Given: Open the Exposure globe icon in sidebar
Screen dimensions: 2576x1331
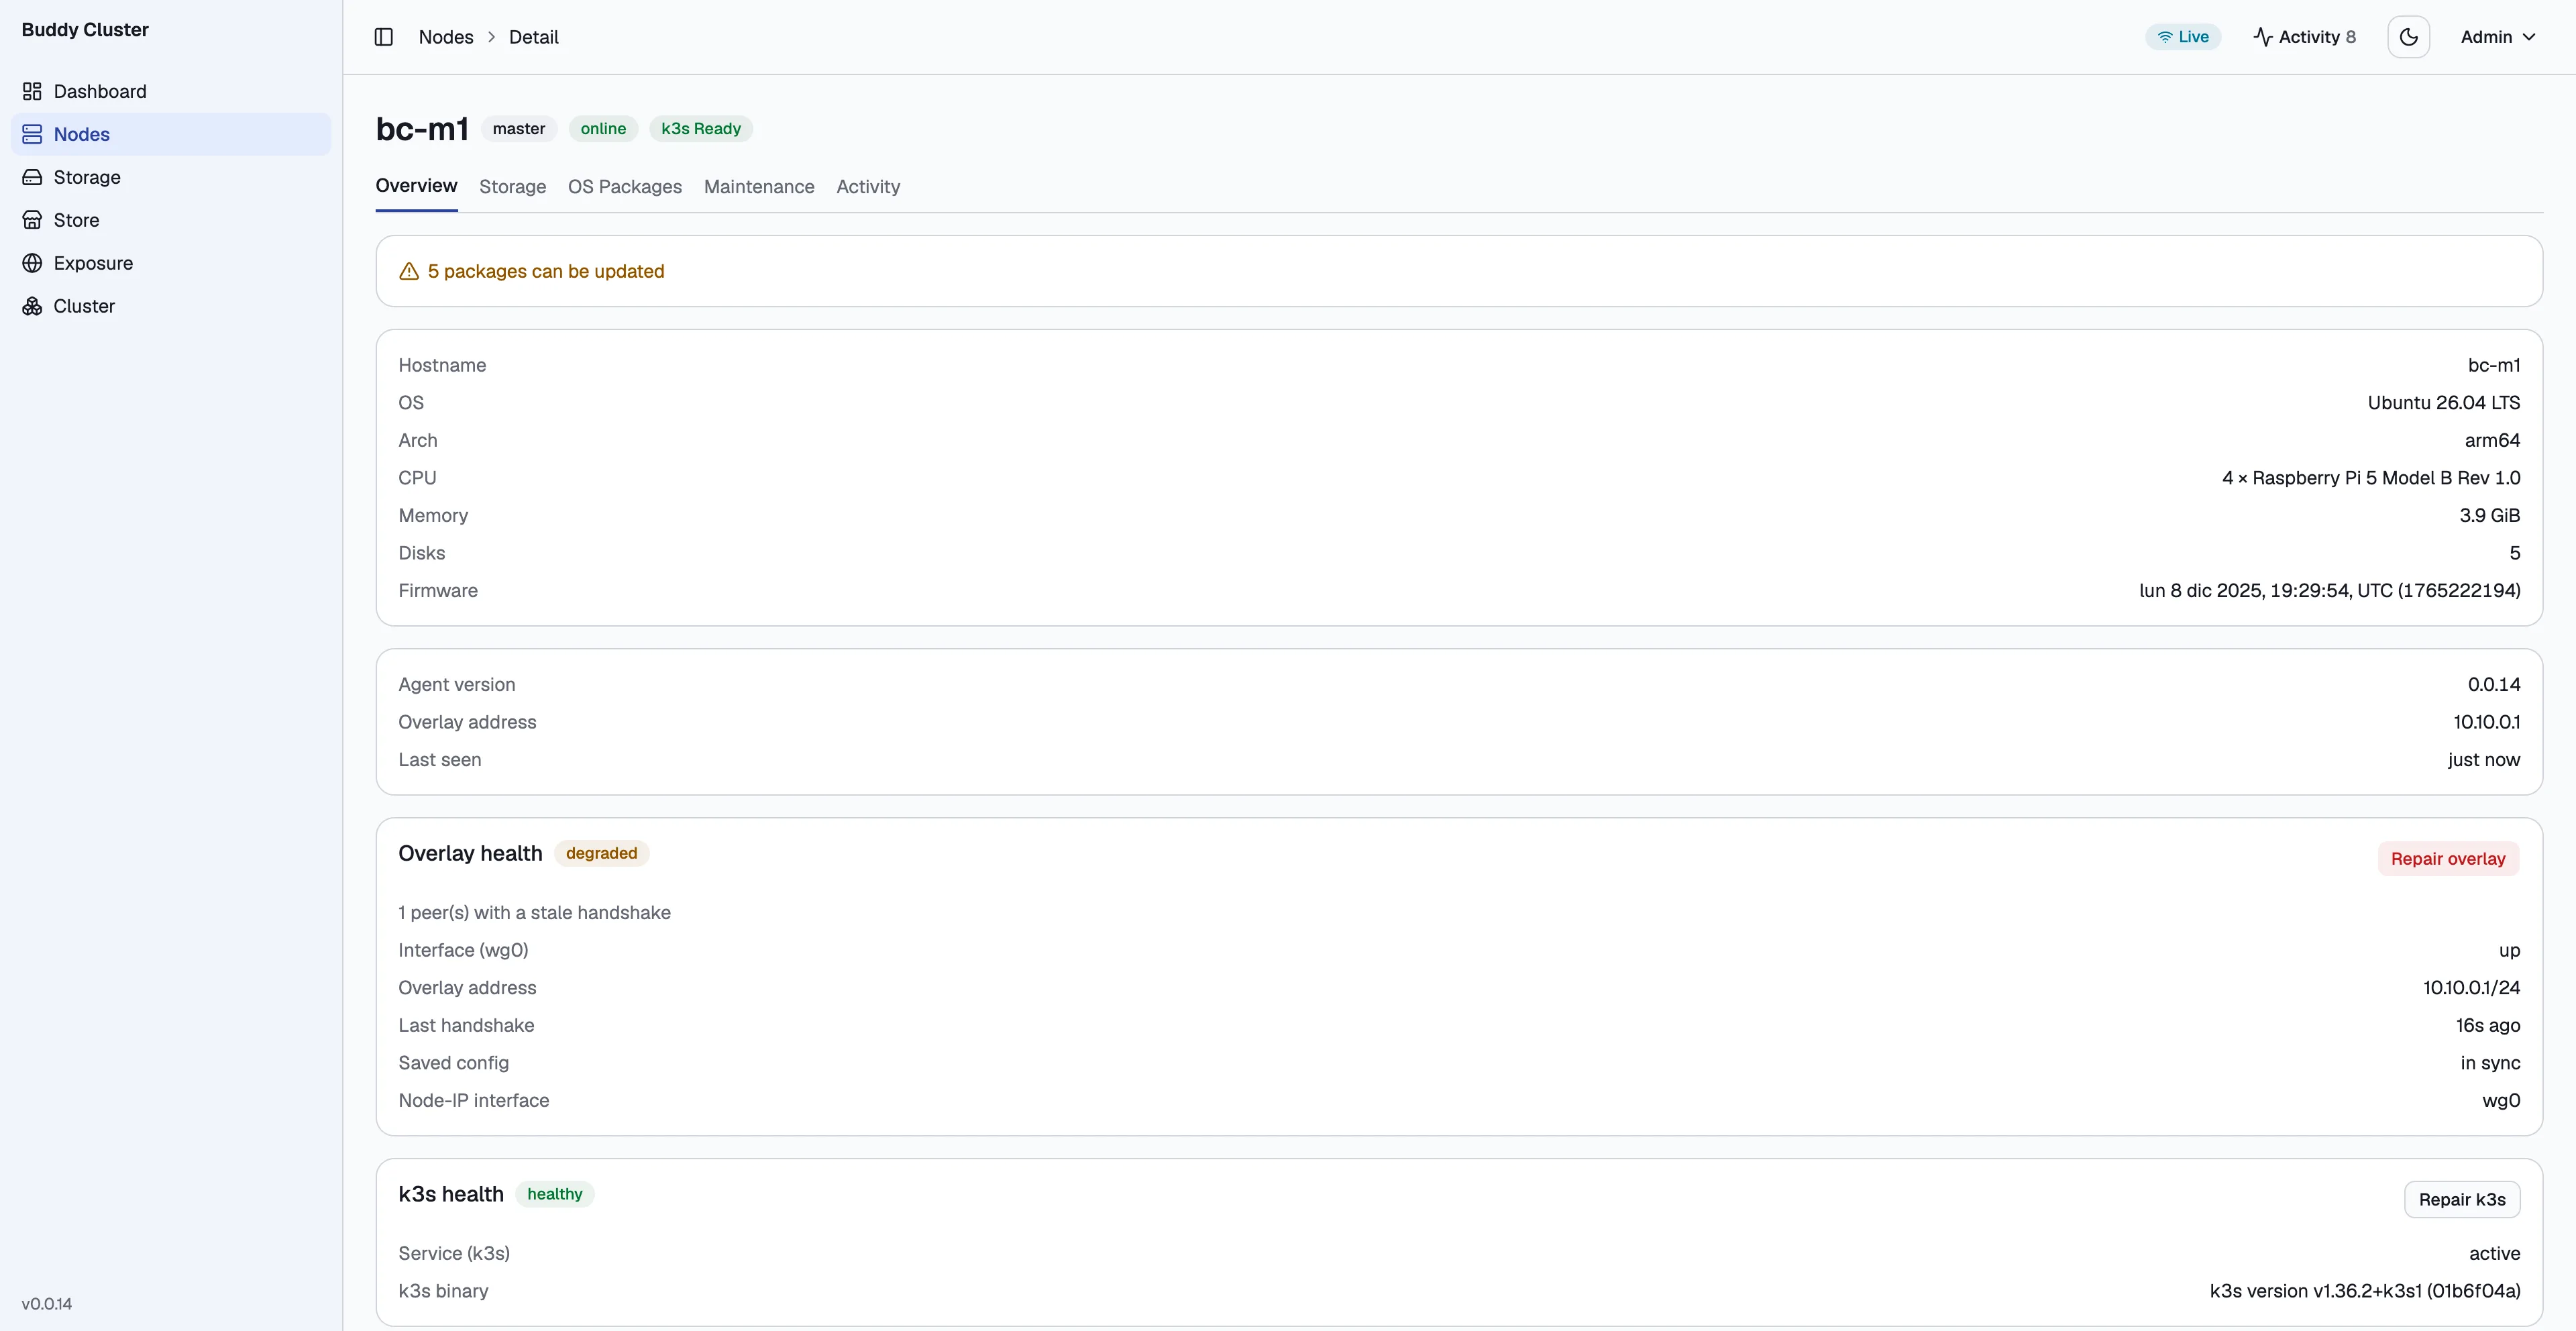Looking at the screenshot, I should pos(32,263).
